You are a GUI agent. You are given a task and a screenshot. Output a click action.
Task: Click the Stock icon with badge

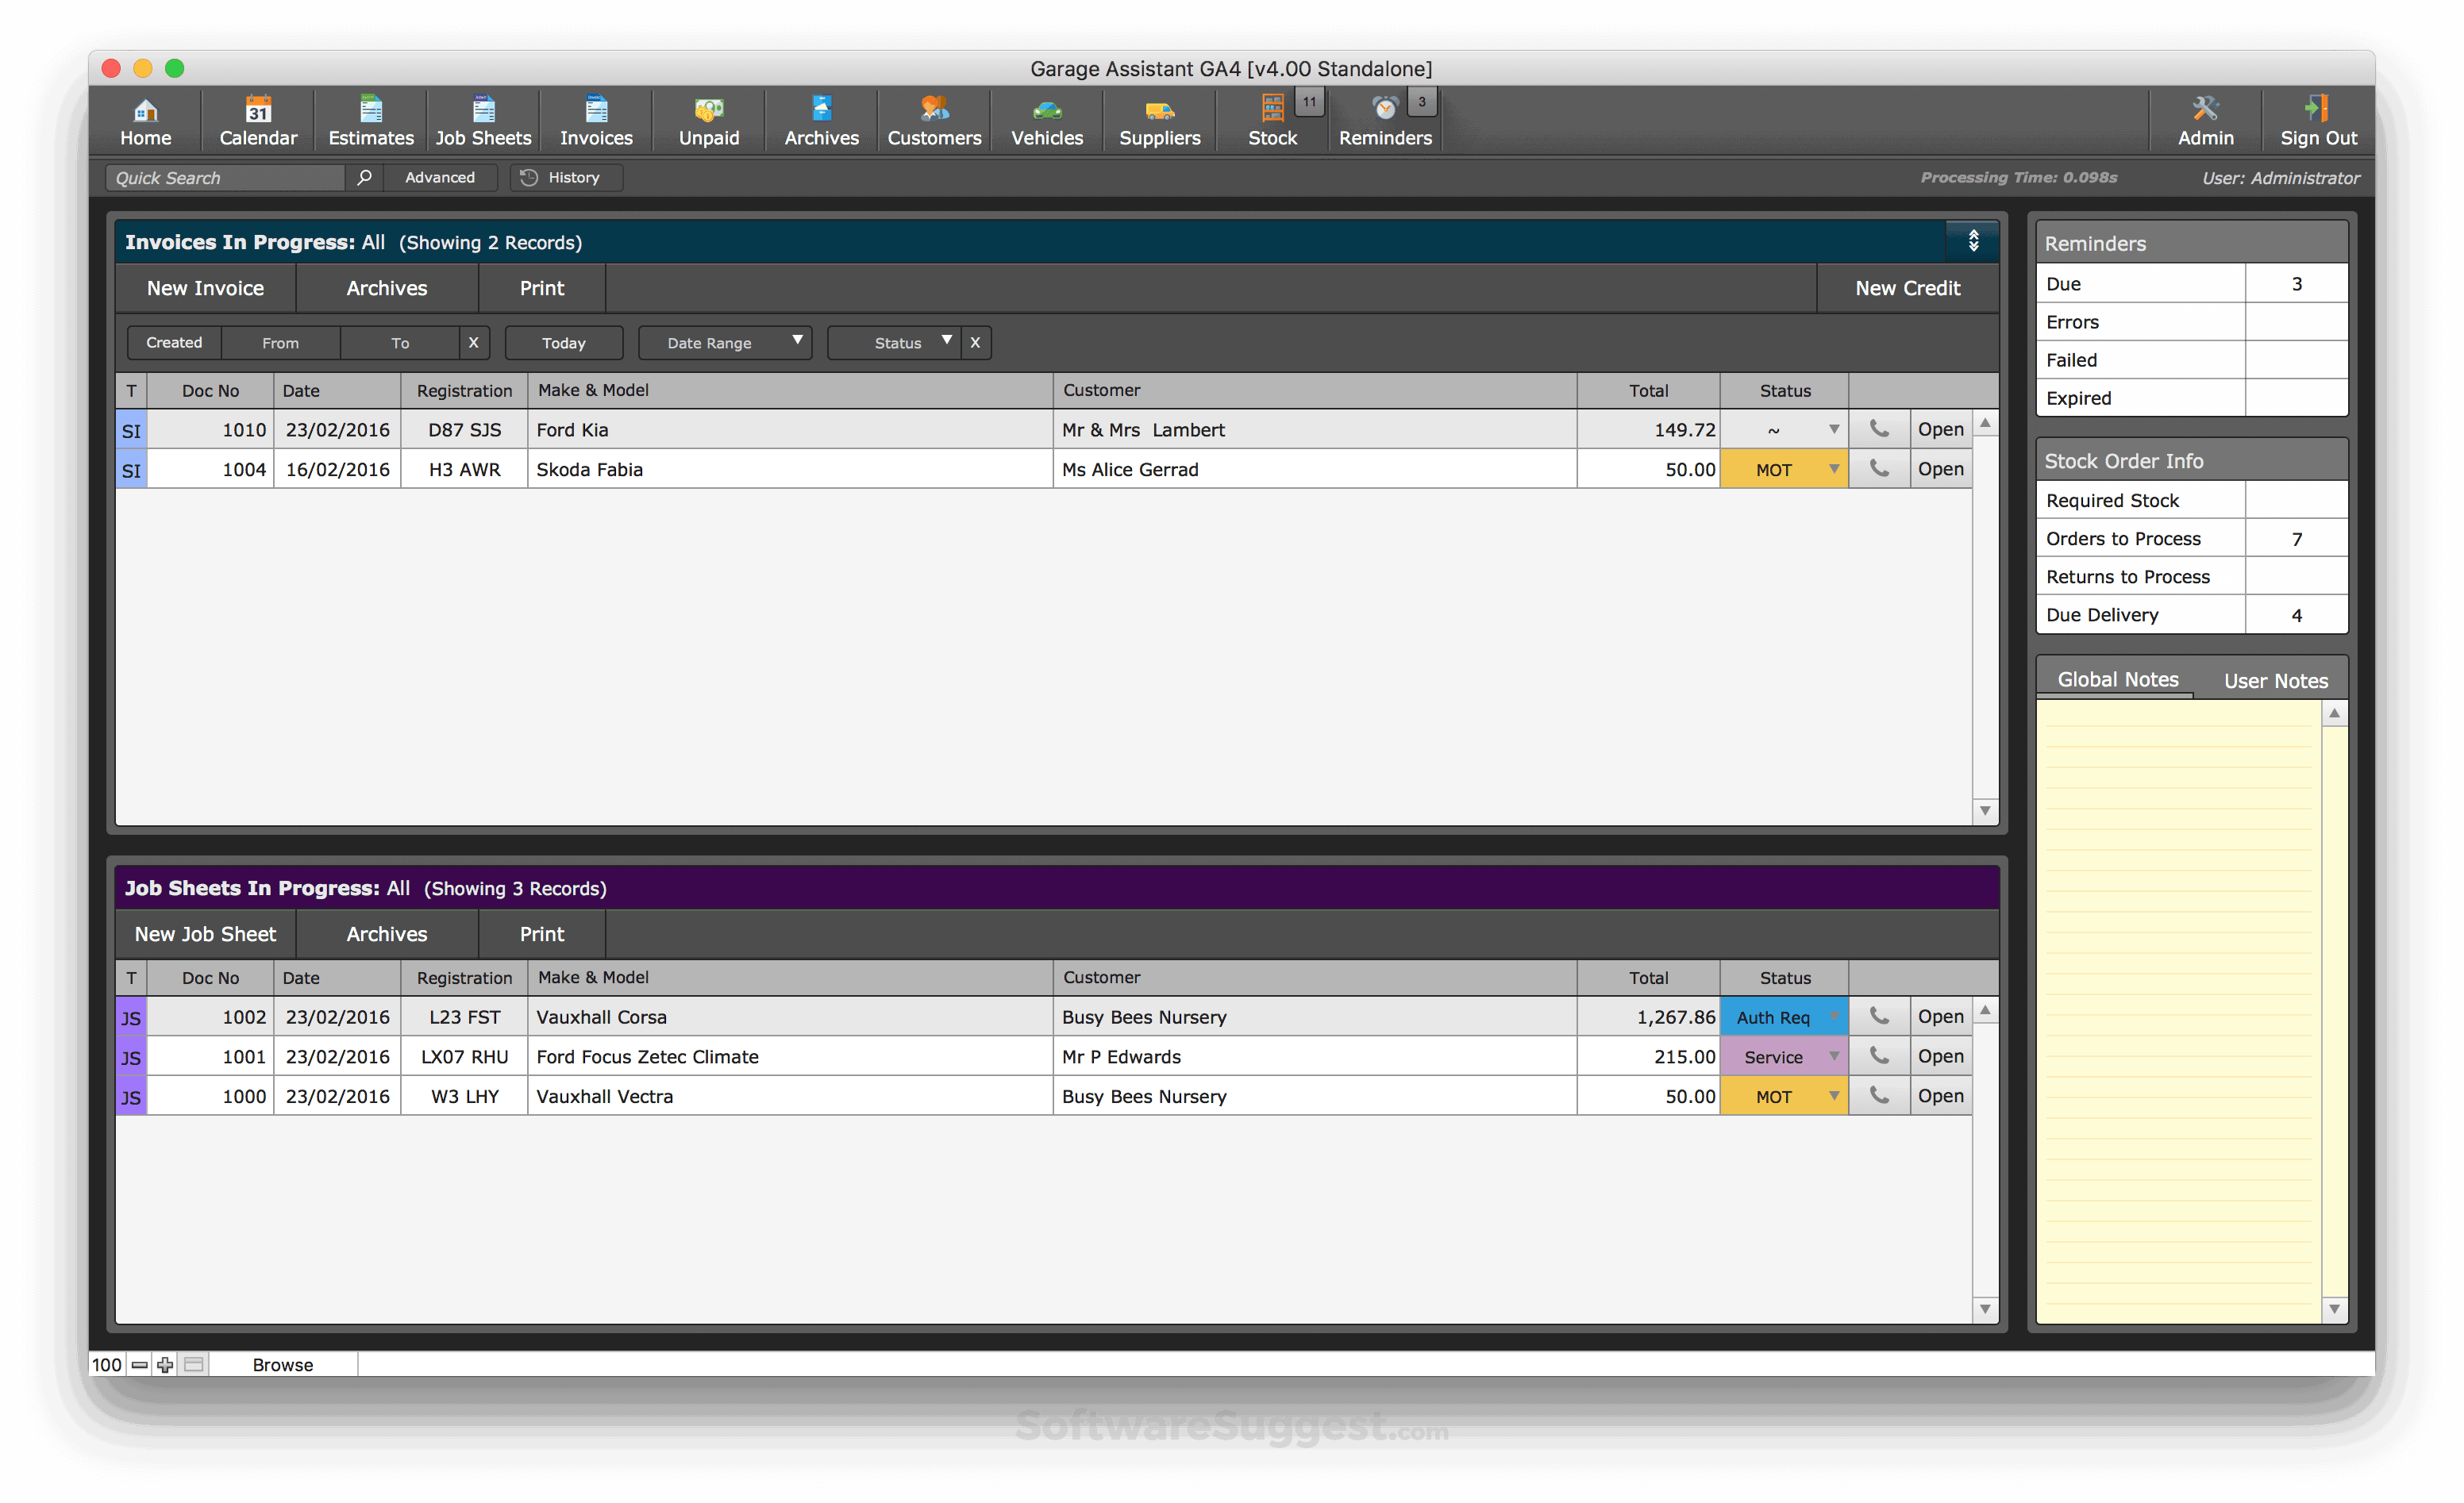point(1272,110)
